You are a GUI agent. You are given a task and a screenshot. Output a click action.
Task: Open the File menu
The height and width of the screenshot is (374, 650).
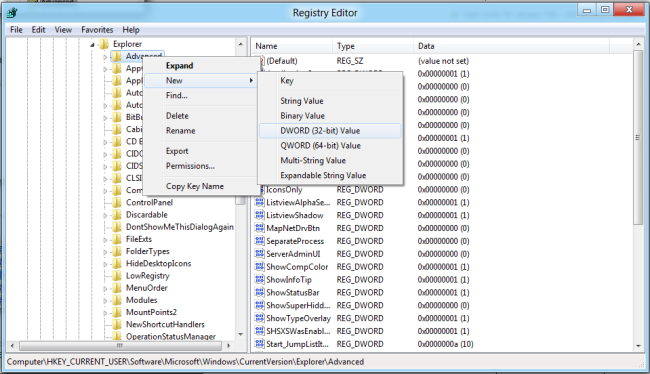tap(16, 30)
